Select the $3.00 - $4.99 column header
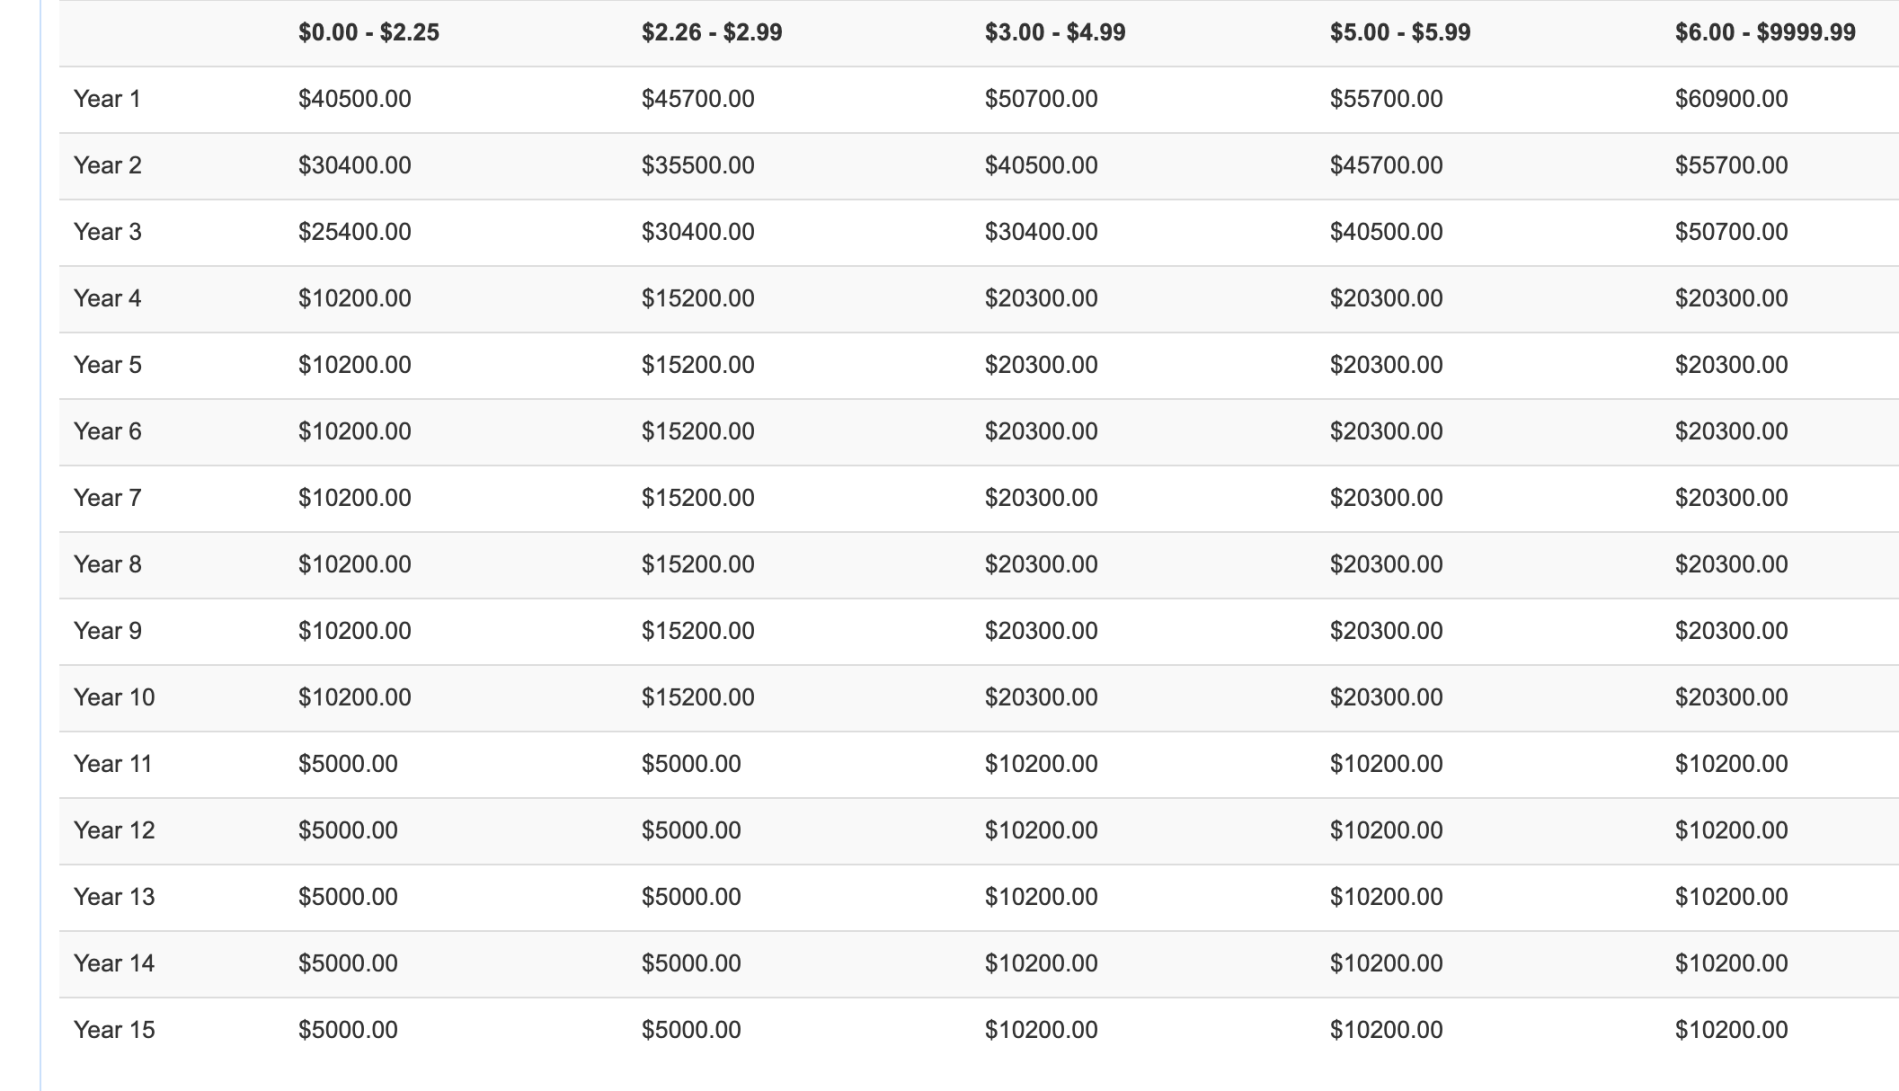Screen dimensions: 1899x1091 click(x=1055, y=32)
